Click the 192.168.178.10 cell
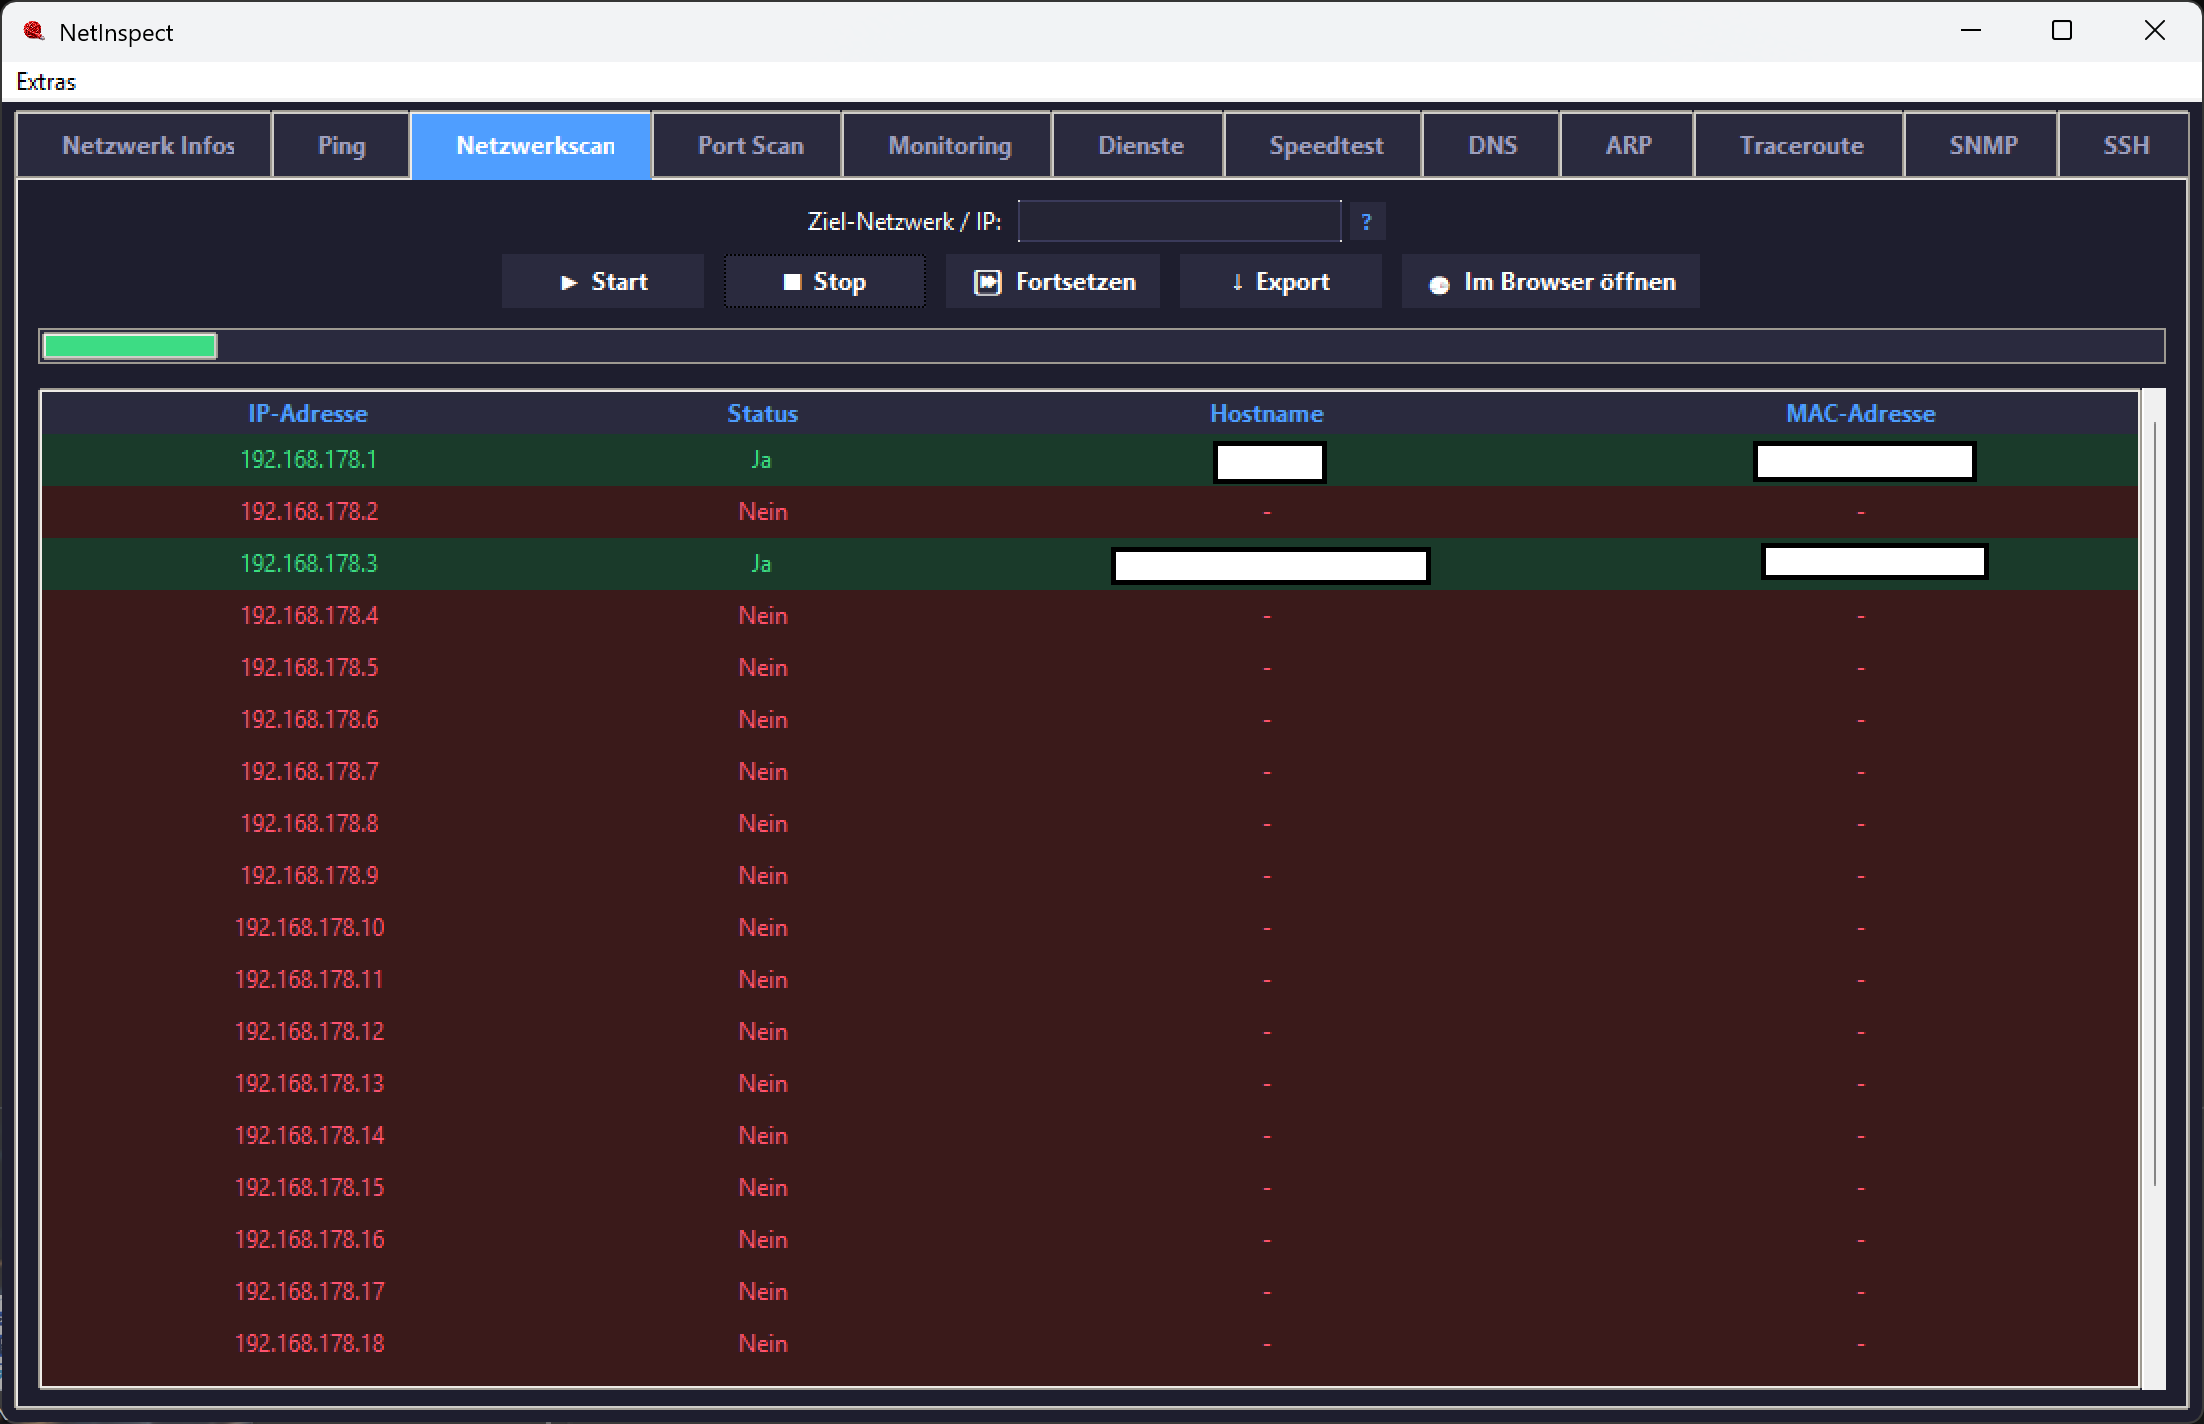 (x=309, y=927)
